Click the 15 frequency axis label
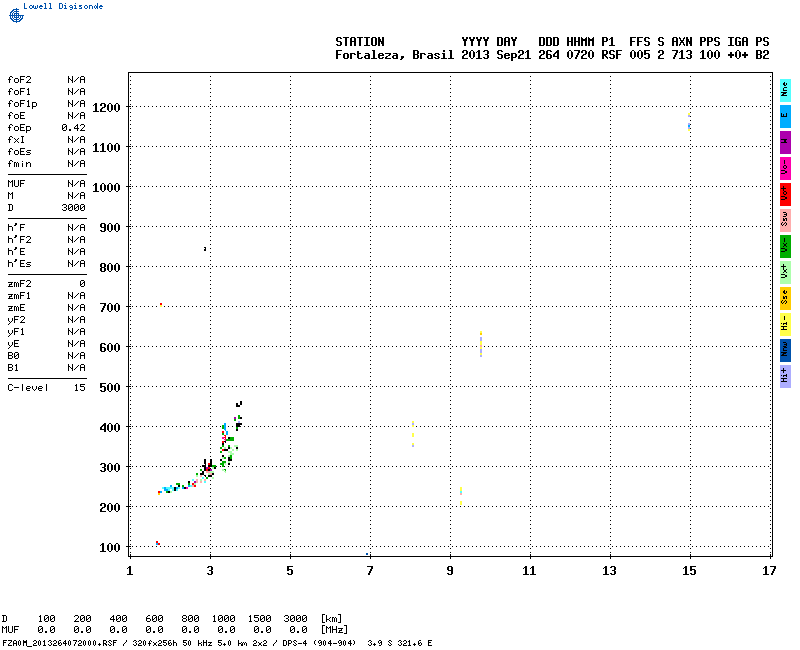This screenshot has width=800, height=650. point(689,571)
